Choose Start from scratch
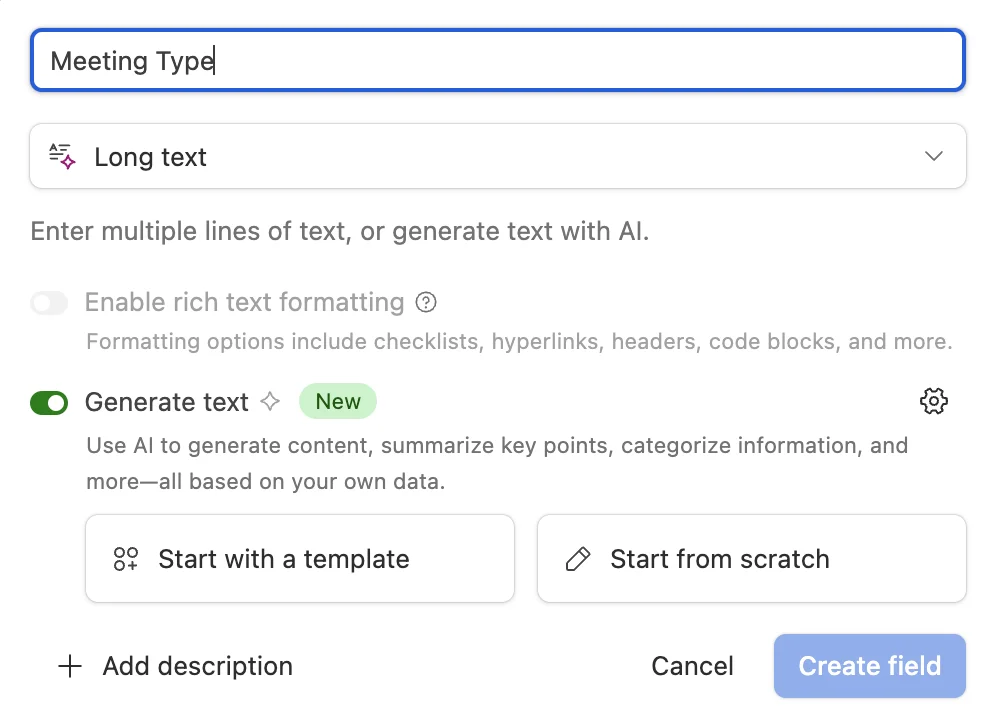 751,559
